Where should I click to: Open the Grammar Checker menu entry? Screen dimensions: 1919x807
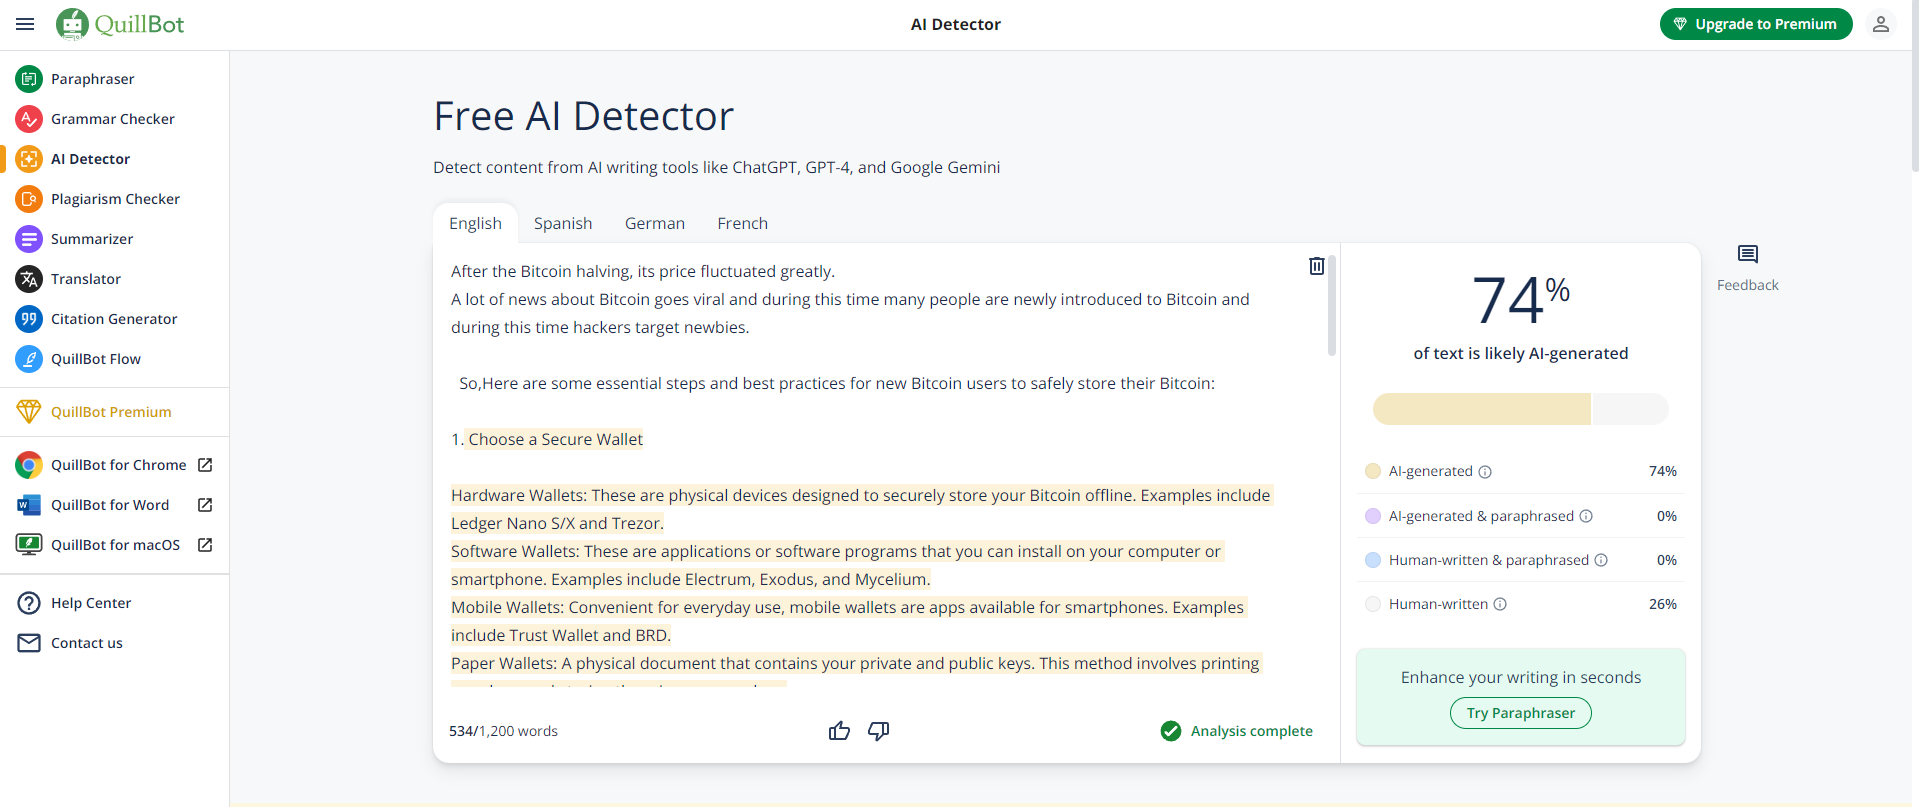[115, 119]
